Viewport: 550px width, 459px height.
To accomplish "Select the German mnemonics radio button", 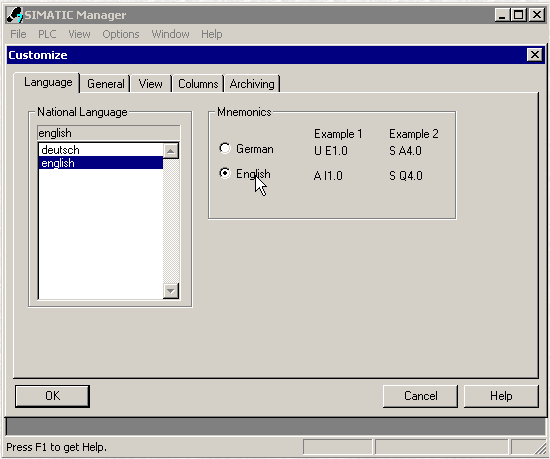I will (225, 148).
